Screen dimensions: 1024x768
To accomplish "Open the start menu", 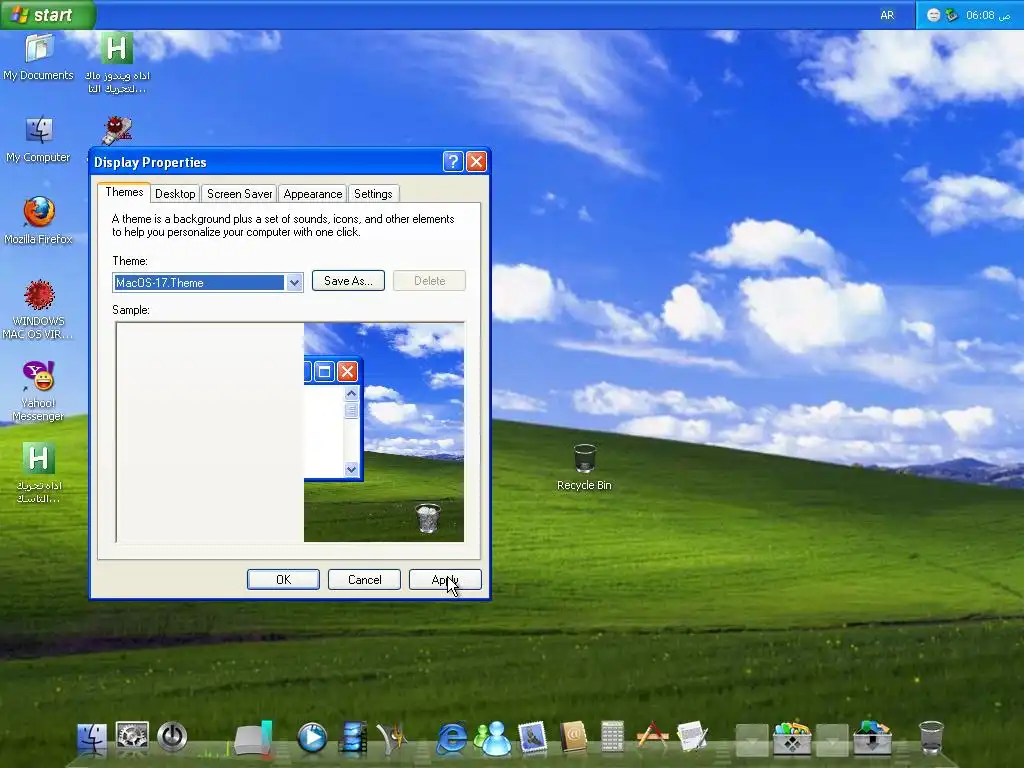I will pos(48,14).
